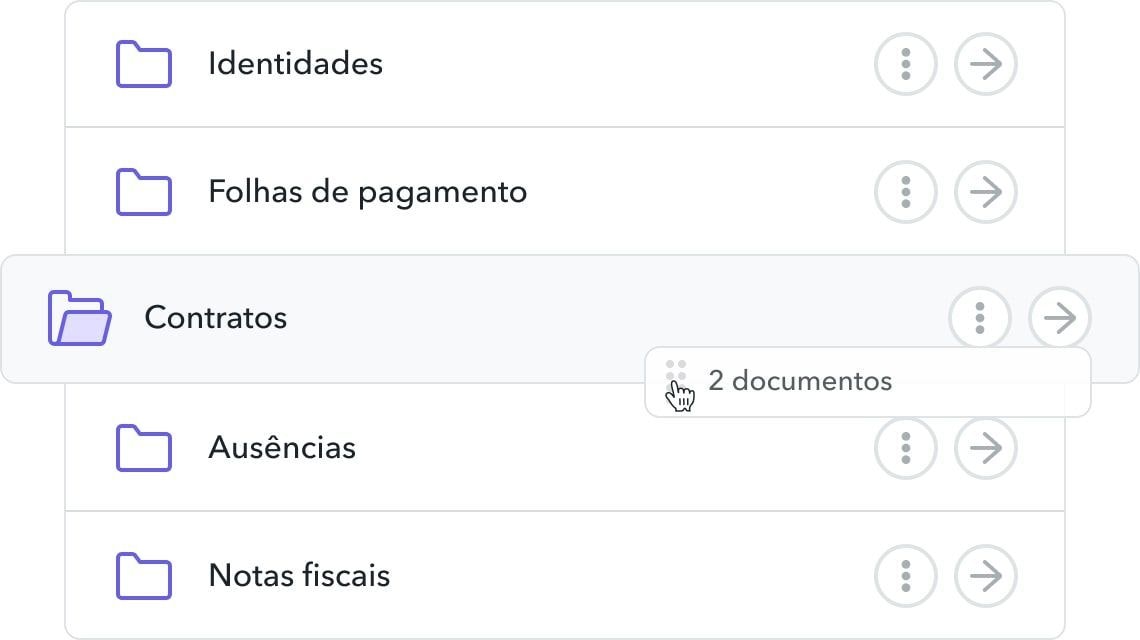
Task: Open the three-dot menu for Folhas de pagamento
Action: (x=906, y=191)
